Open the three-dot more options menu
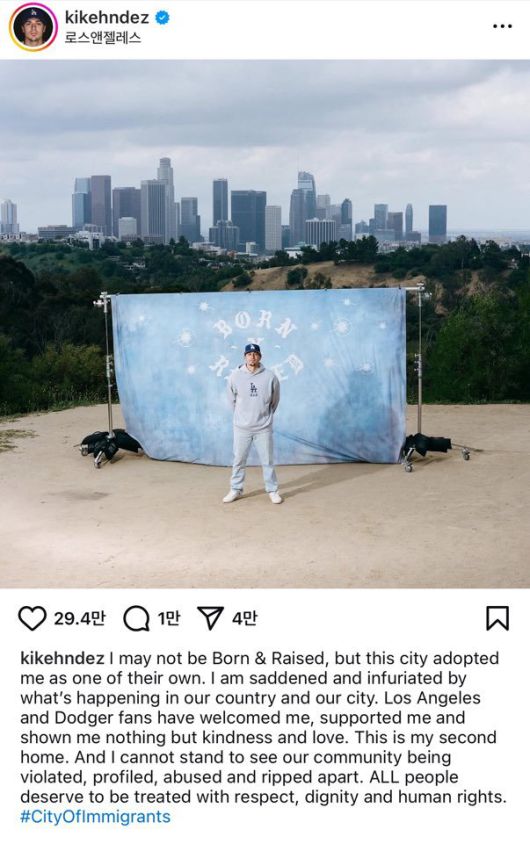Image resolution: width=530 pixels, height=844 pixels. coord(502,26)
